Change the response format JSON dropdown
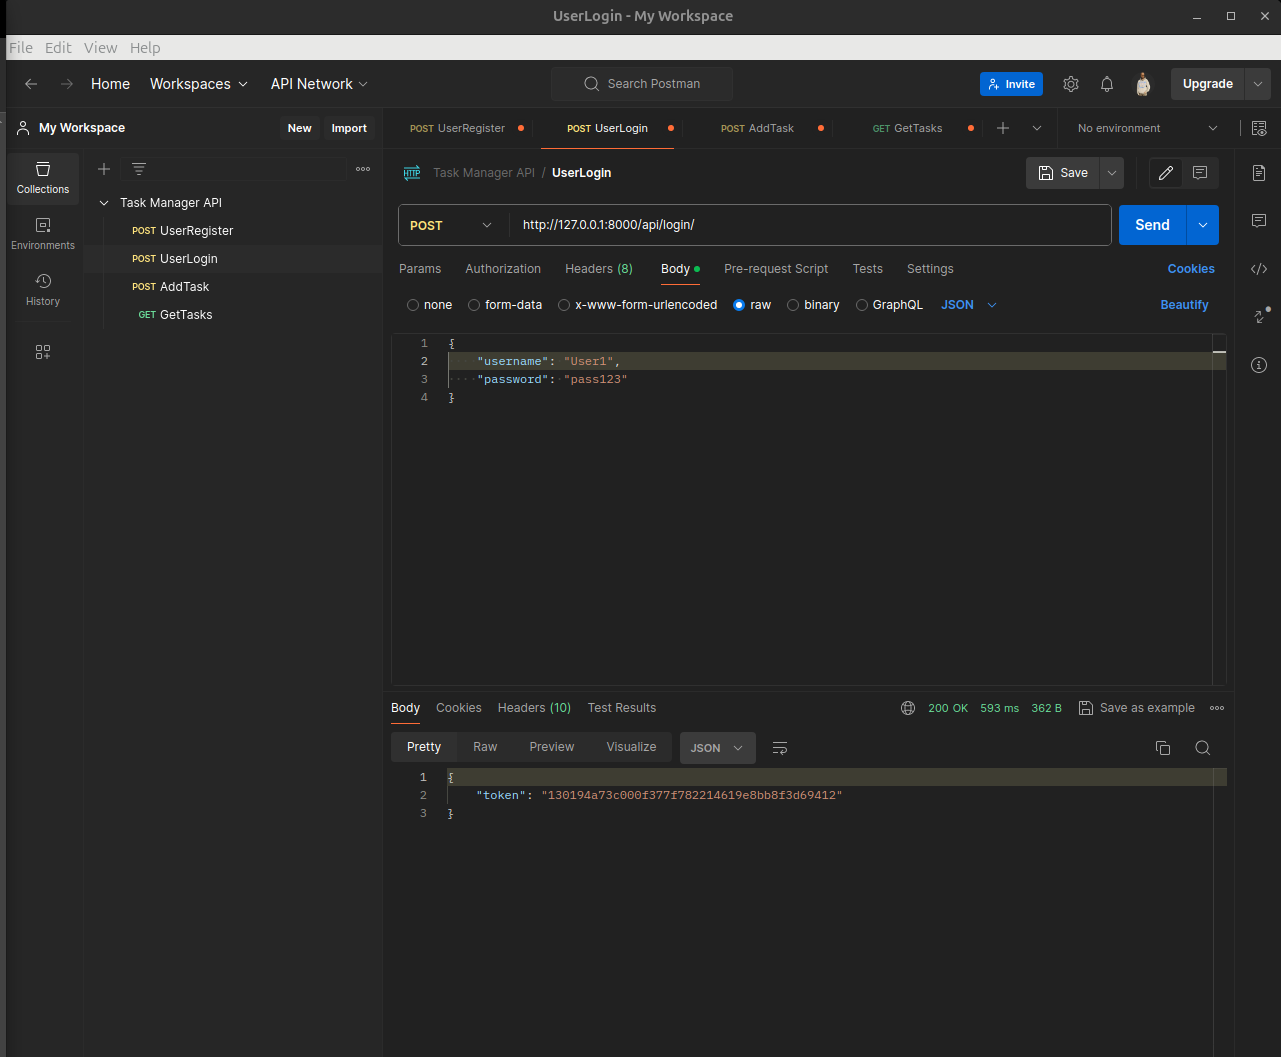1281x1057 pixels. (718, 748)
